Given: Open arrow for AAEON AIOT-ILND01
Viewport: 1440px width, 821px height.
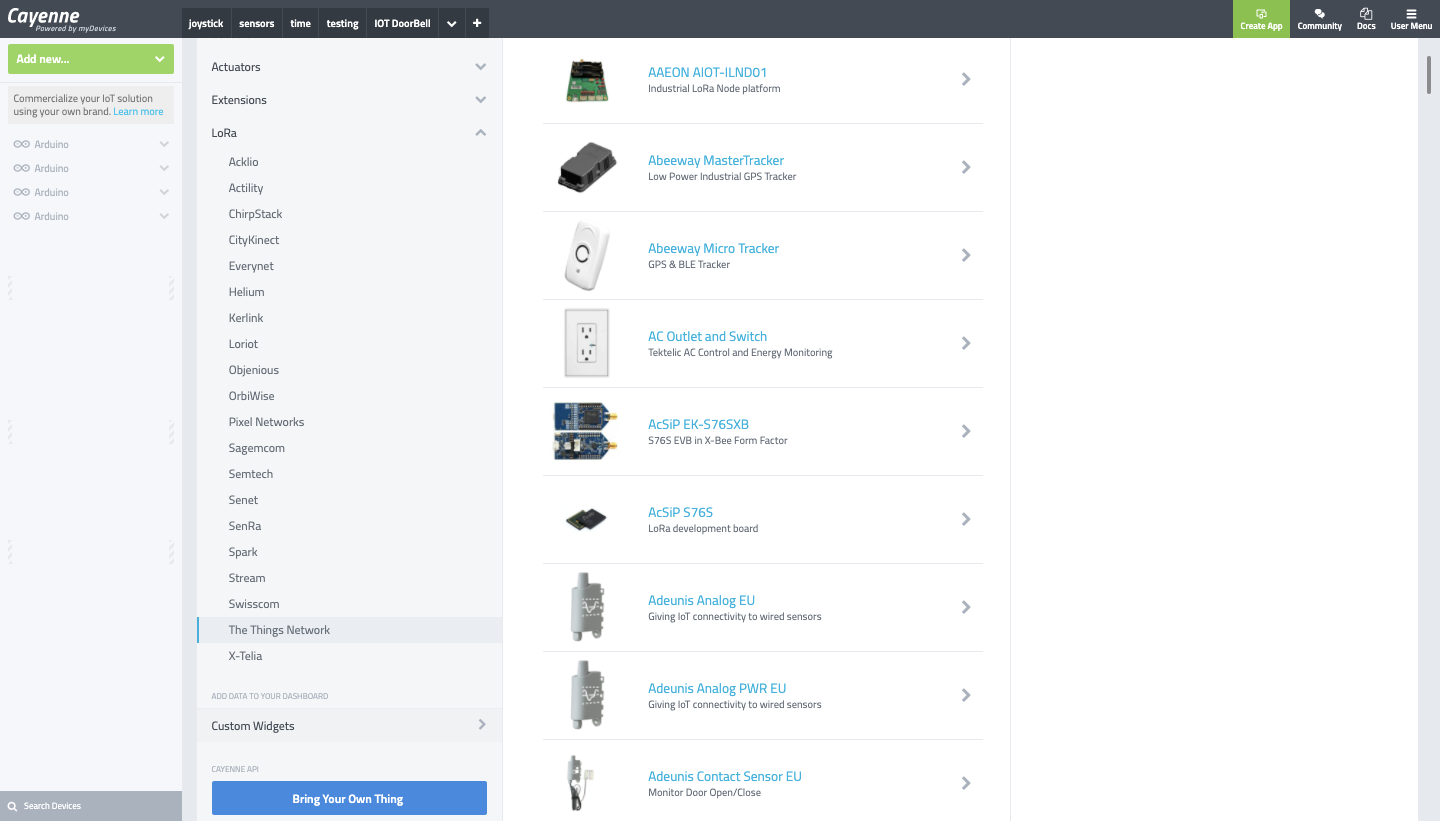Looking at the screenshot, I should coord(966,79).
